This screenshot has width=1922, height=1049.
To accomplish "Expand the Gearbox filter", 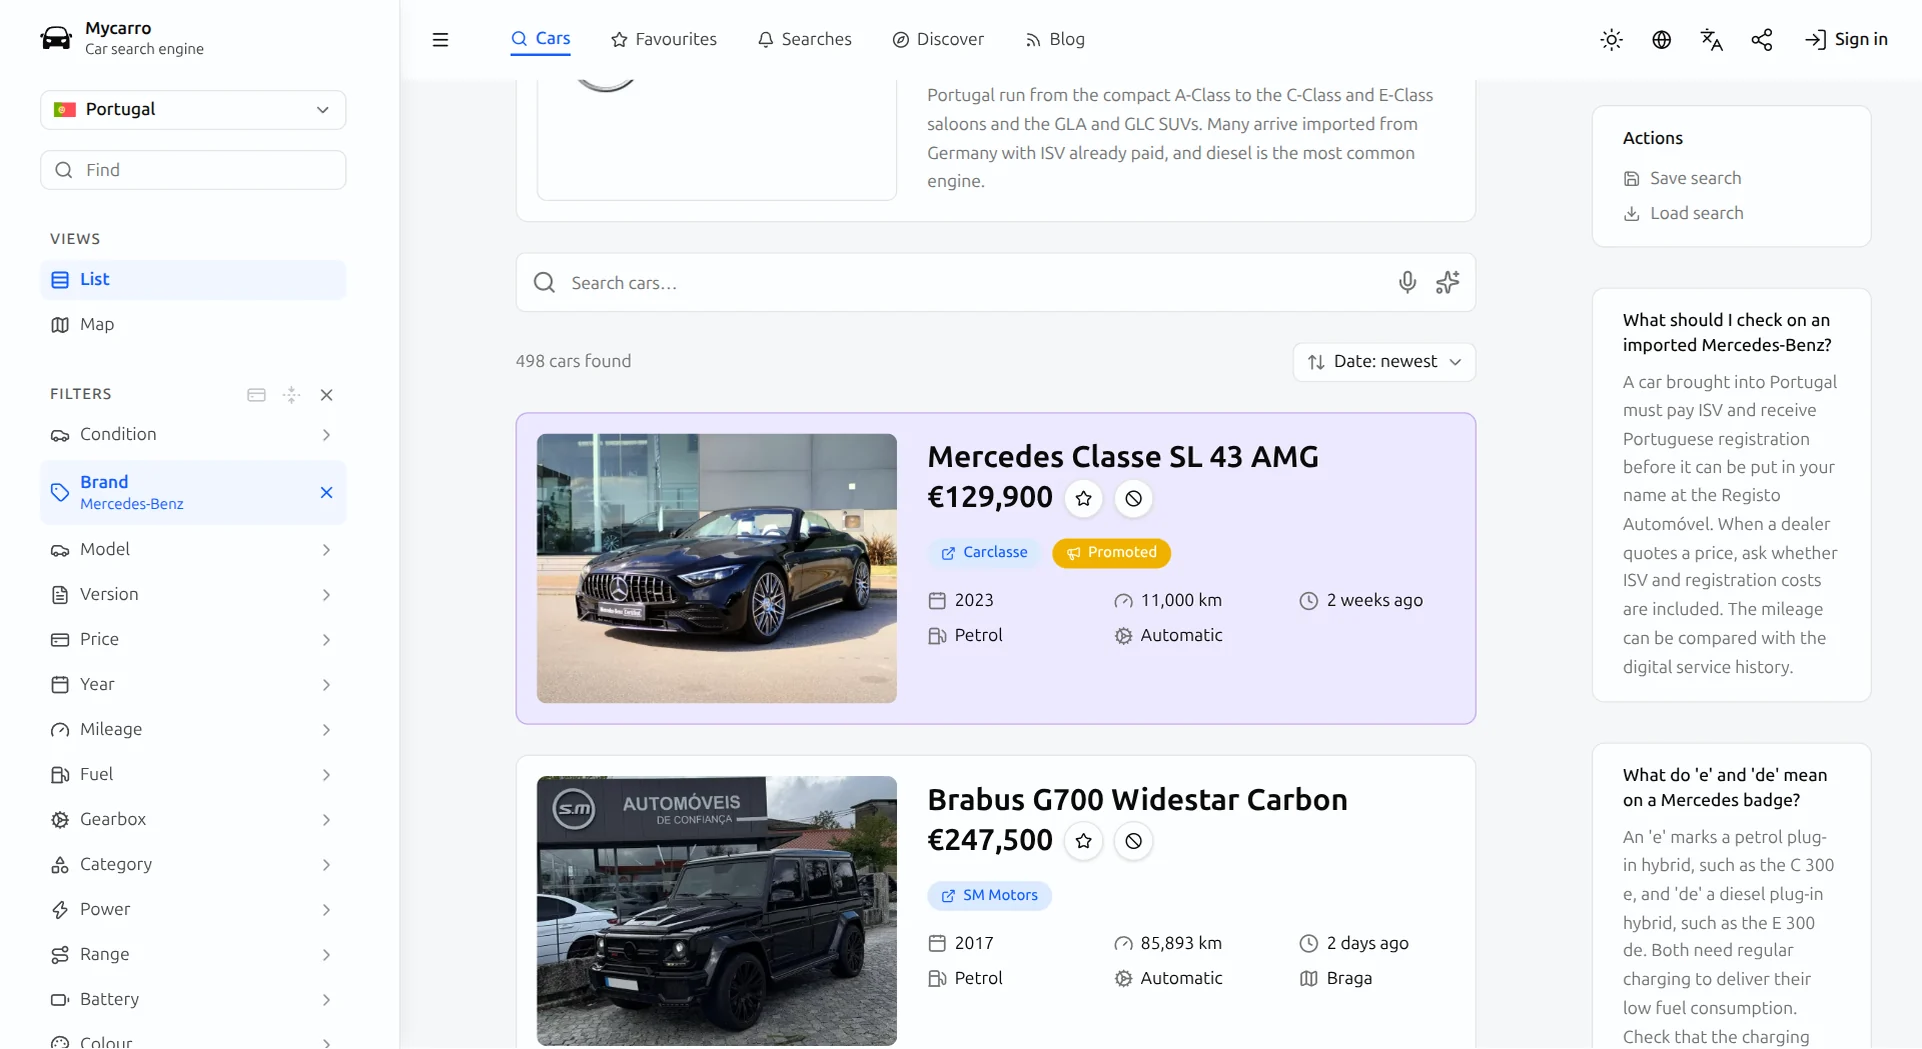I will click(x=193, y=820).
